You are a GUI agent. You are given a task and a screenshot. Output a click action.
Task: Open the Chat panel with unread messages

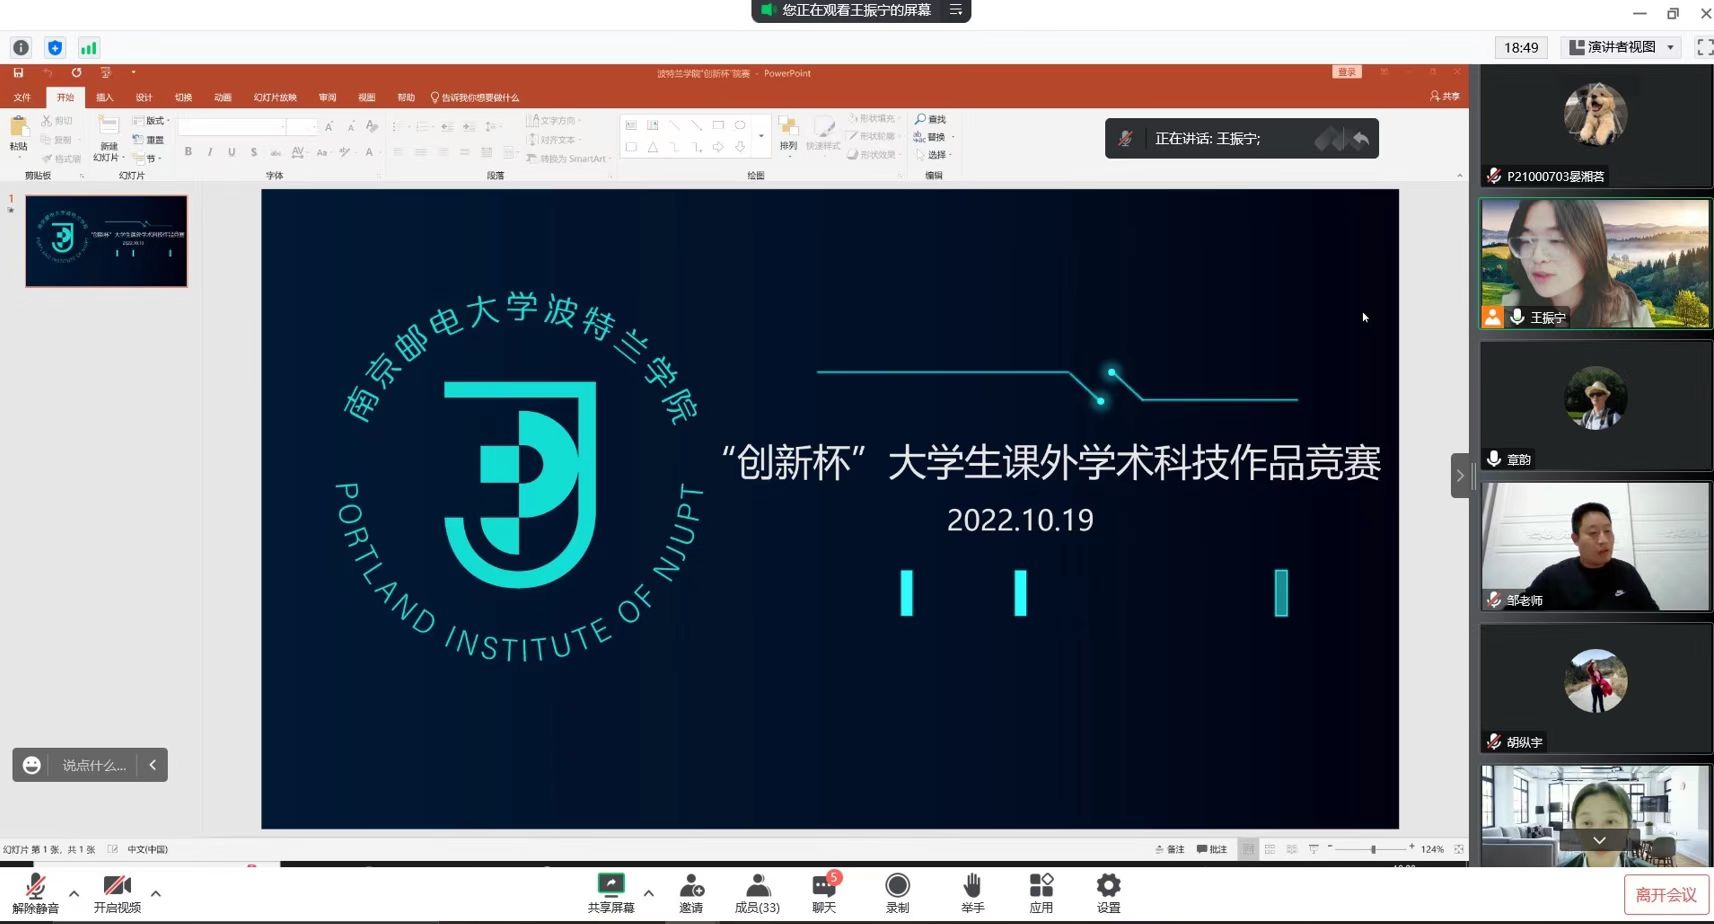[824, 886]
